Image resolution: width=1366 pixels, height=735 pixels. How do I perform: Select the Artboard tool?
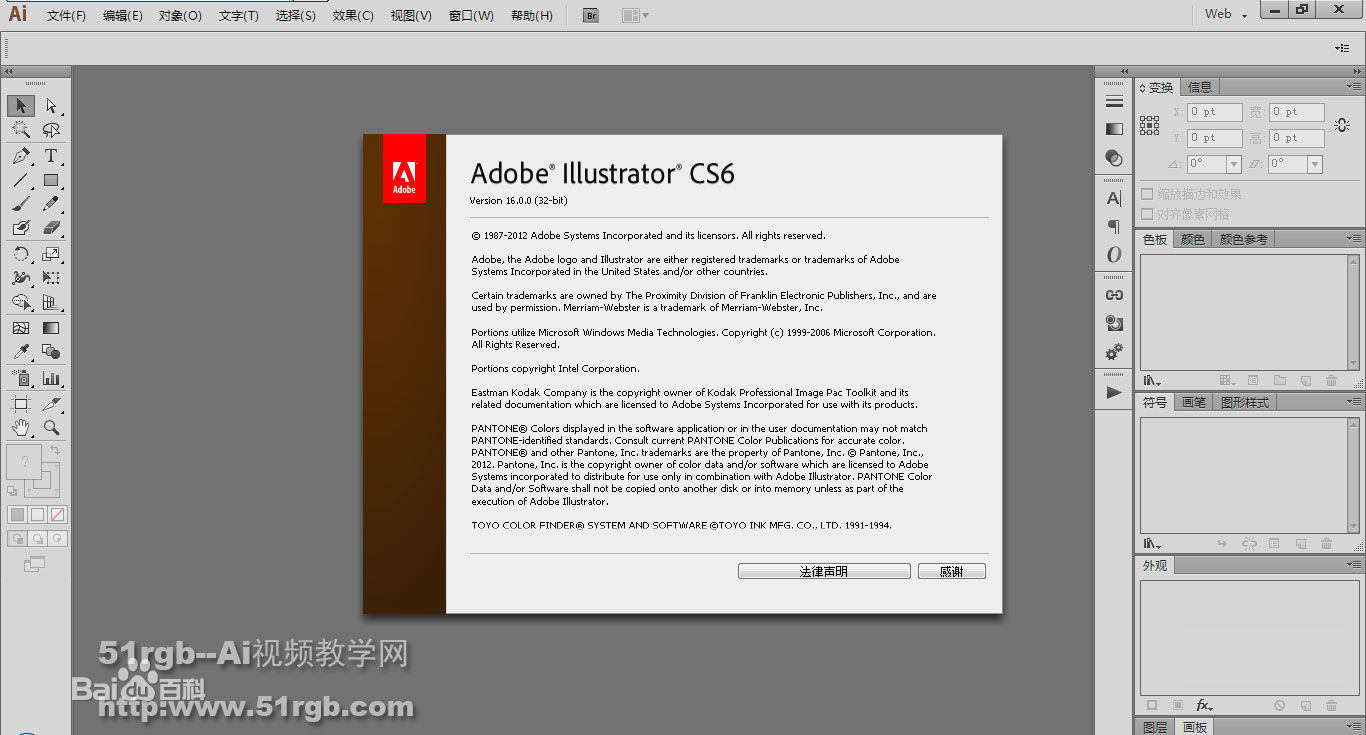pyautogui.click(x=21, y=403)
